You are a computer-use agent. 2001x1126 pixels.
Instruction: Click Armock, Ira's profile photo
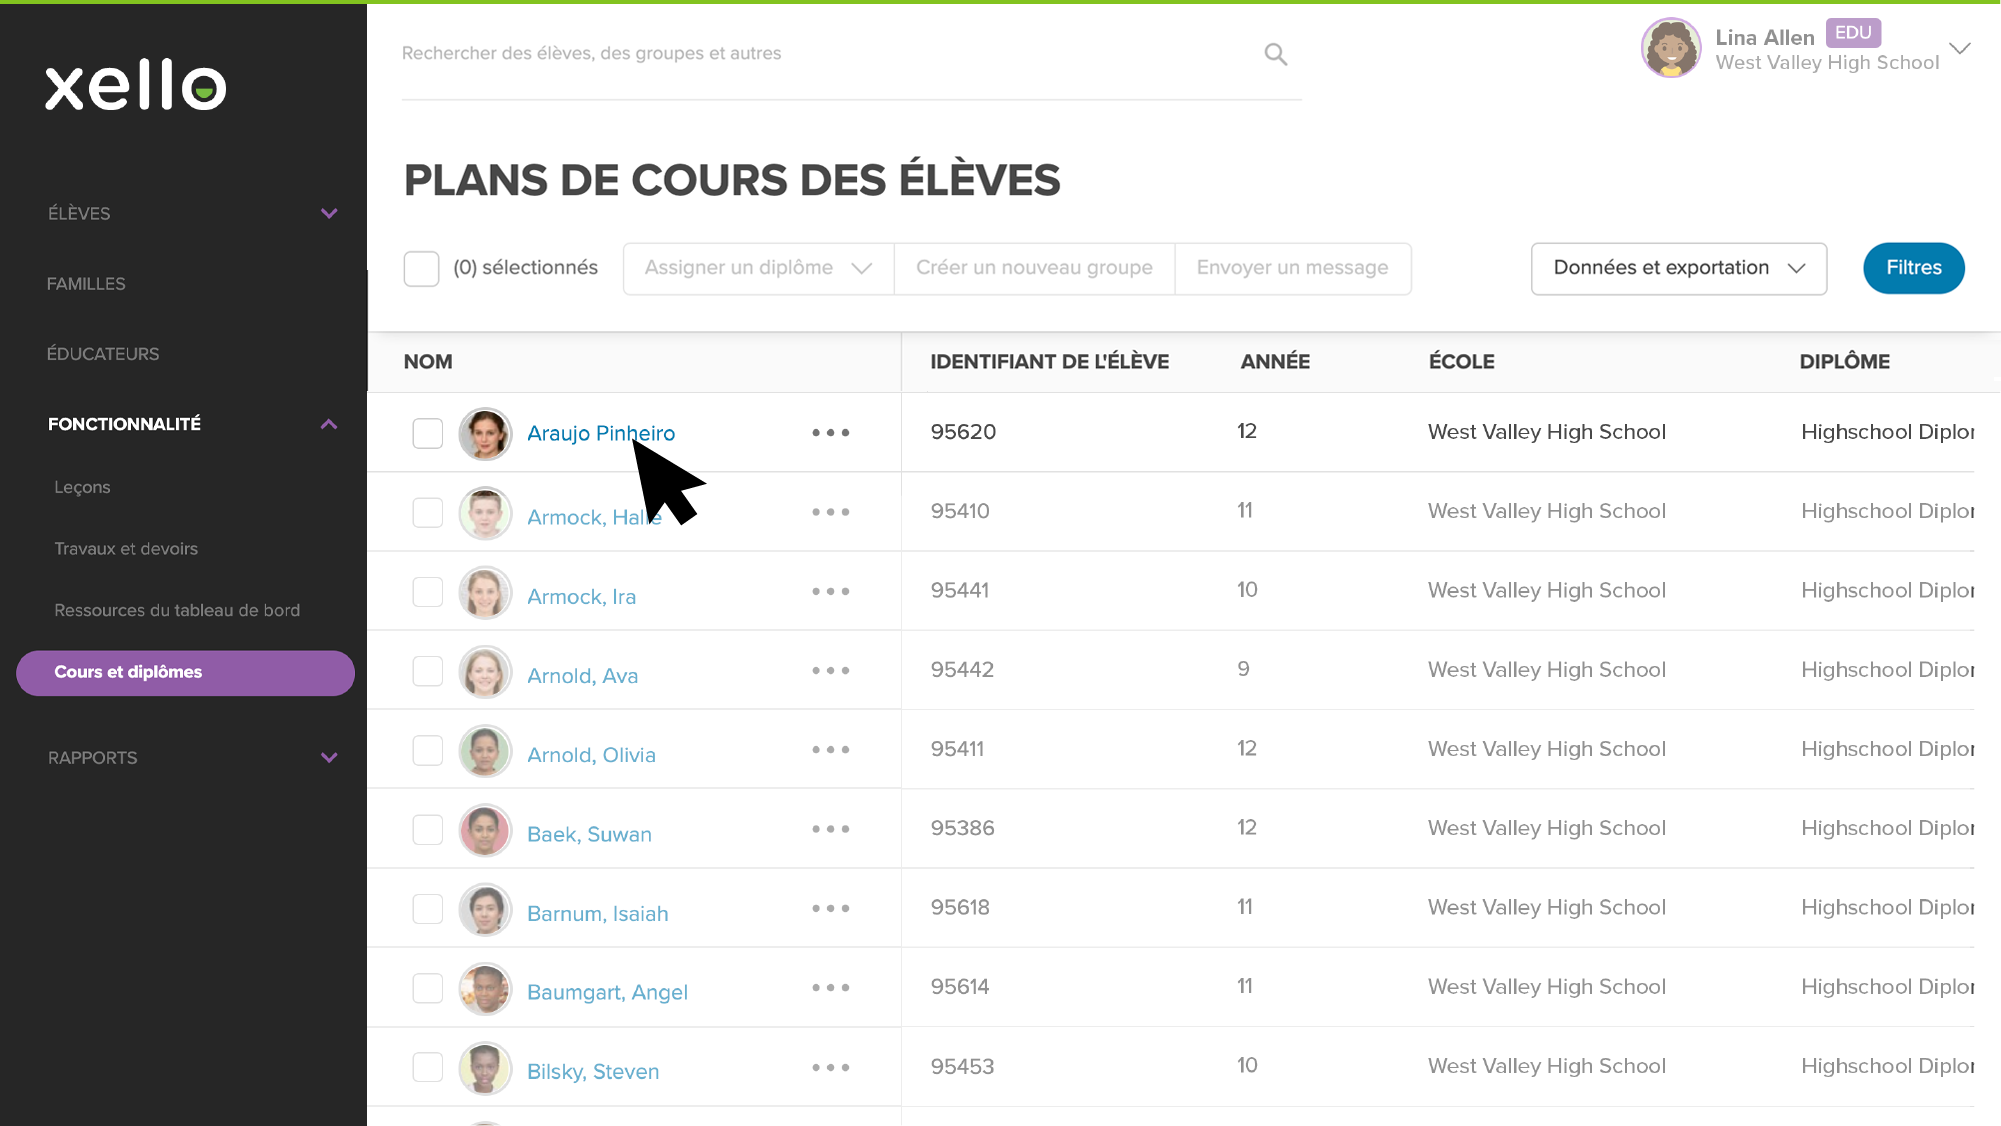pos(485,592)
